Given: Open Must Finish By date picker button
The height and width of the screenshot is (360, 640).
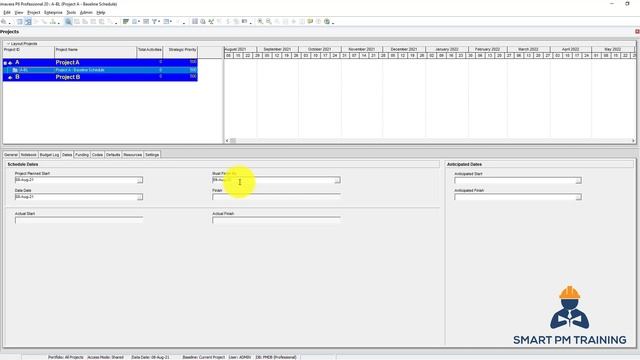Looking at the screenshot, I should (337, 180).
